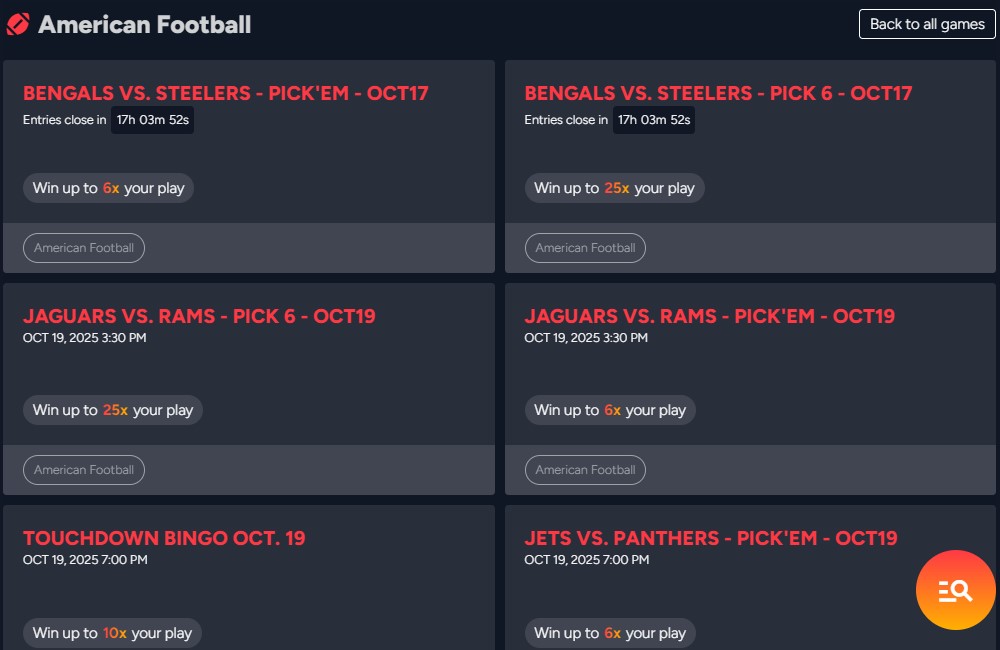Click the Win up to 6x chip on Jaguars Pick'em

pyautogui.click(x=610, y=410)
